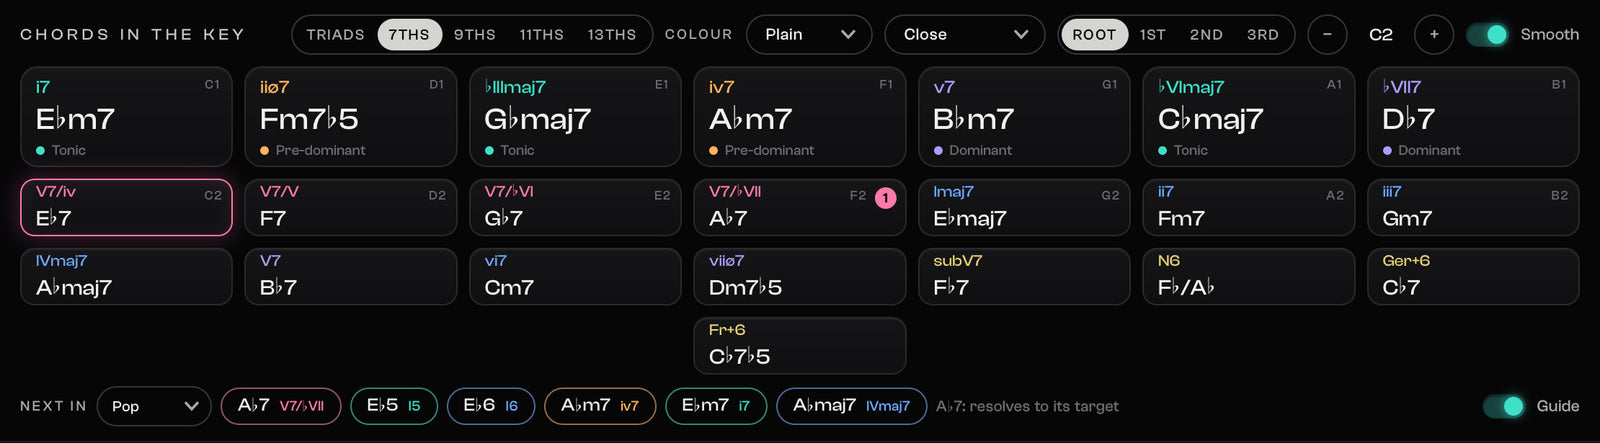Open the Plain colour dropdown

point(808,34)
